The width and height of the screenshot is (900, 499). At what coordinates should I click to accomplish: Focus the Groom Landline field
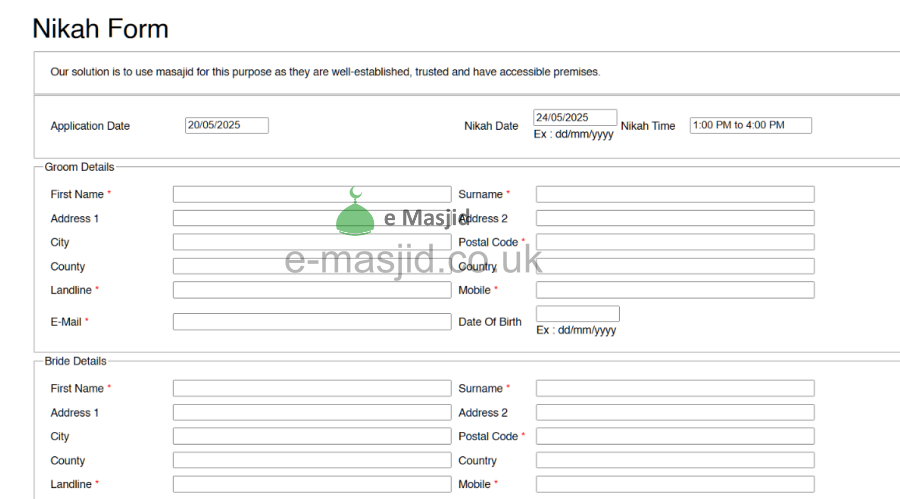[x=312, y=290]
